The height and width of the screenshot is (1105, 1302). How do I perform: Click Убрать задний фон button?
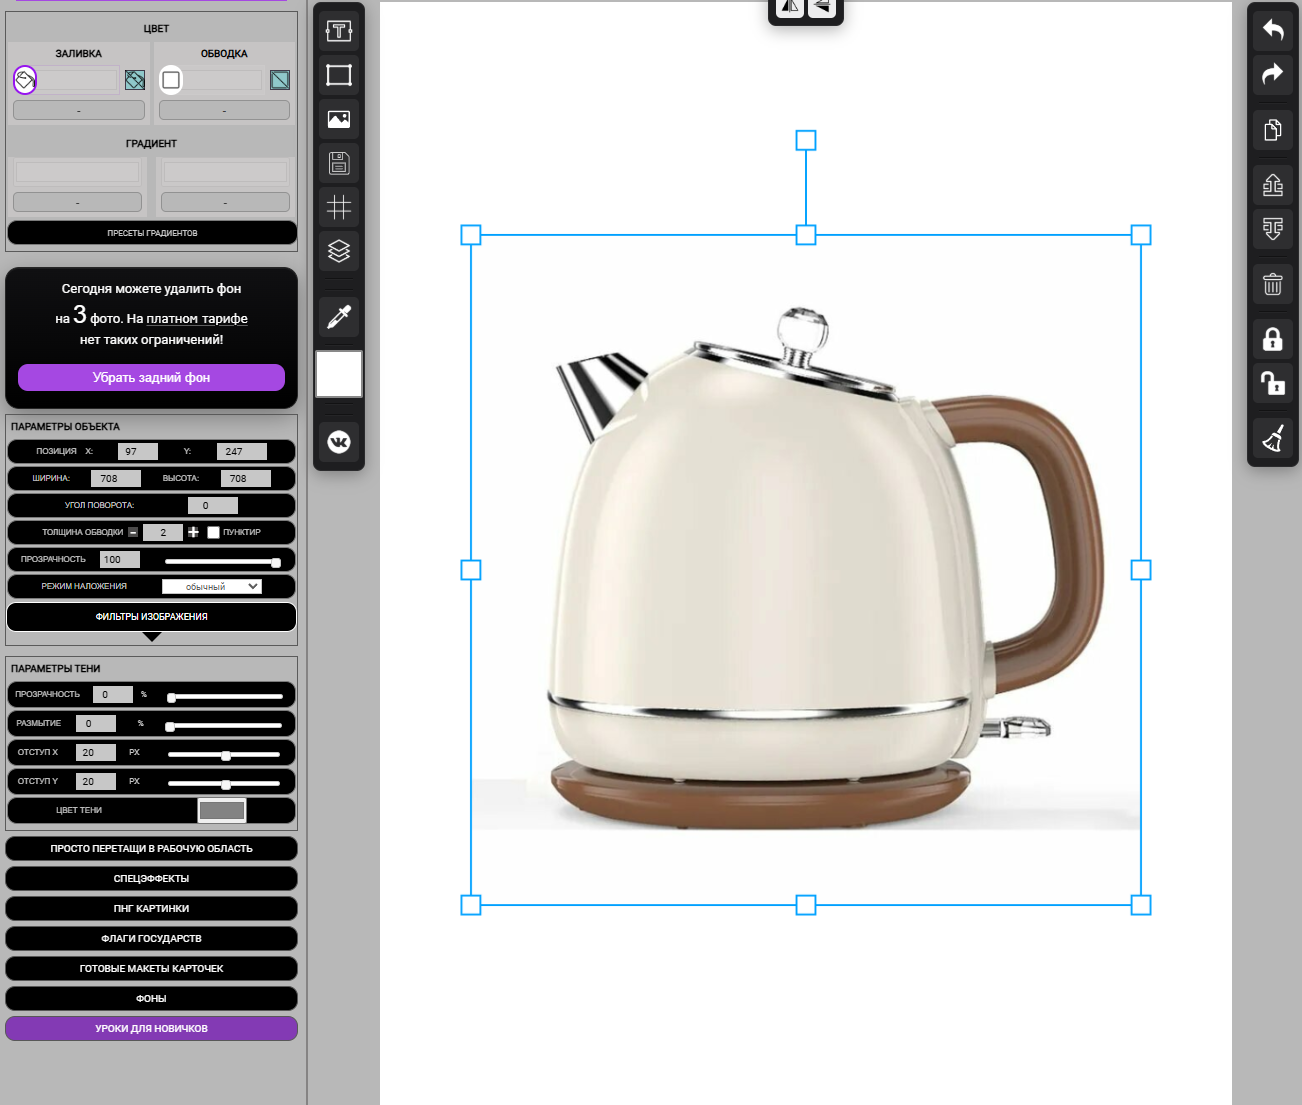[152, 377]
